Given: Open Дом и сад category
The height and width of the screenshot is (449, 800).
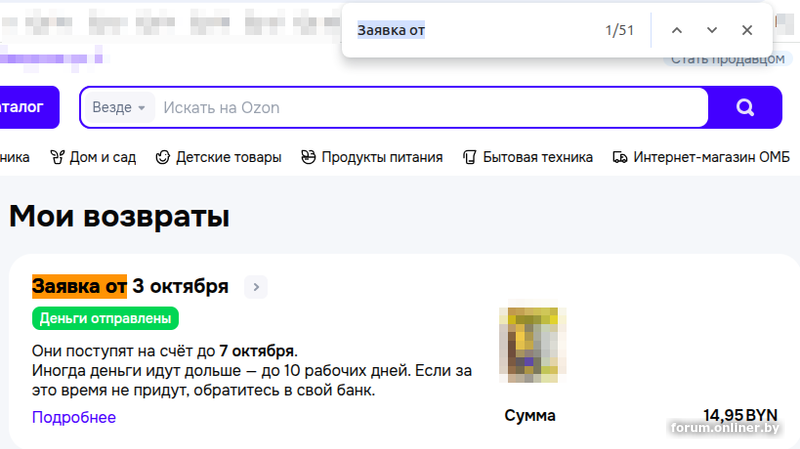Looking at the screenshot, I should tap(93, 157).
